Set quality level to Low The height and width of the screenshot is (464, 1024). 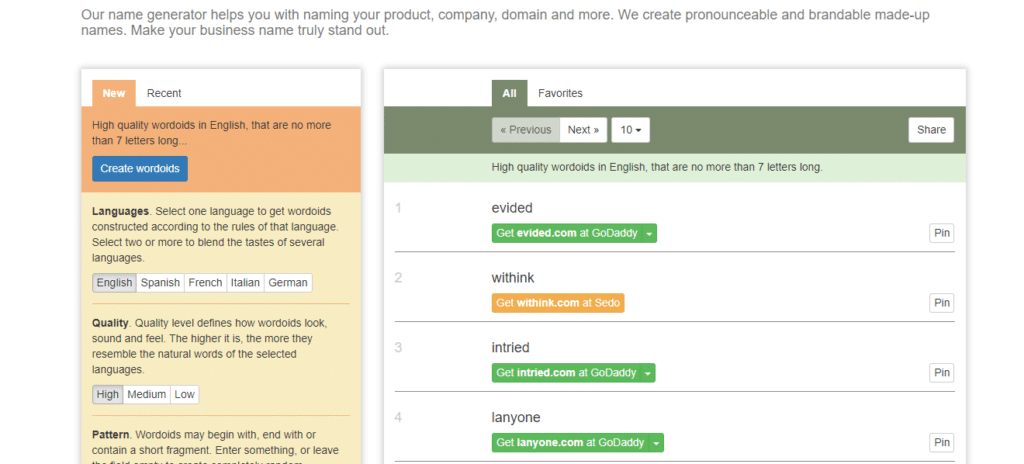tap(184, 395)
